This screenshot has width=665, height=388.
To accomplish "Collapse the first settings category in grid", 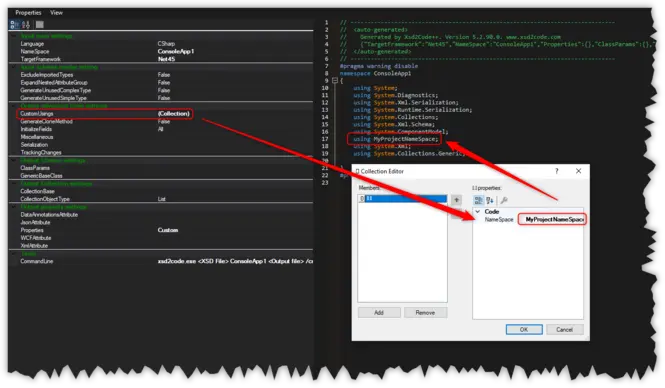I will pyautogui.click(x=14, y=36).
